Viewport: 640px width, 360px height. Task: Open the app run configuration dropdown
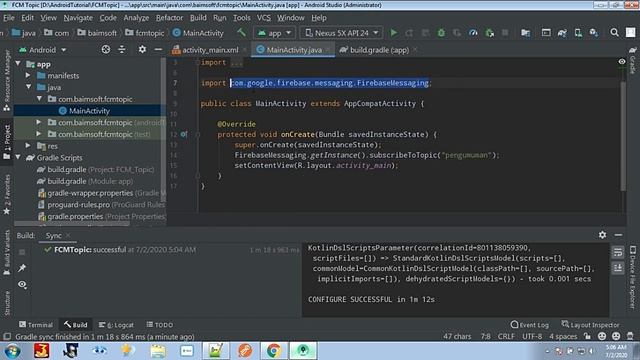(274, 33)
